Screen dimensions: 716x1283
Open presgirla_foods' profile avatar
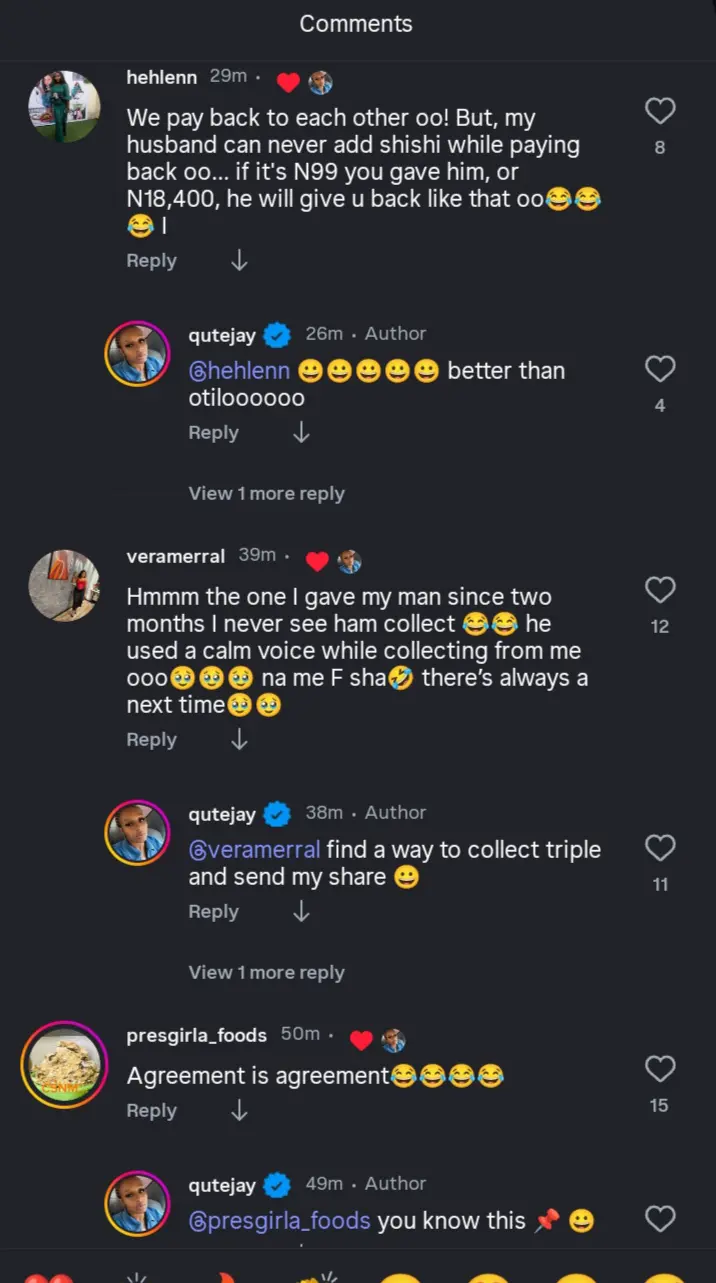(64, 1065)
